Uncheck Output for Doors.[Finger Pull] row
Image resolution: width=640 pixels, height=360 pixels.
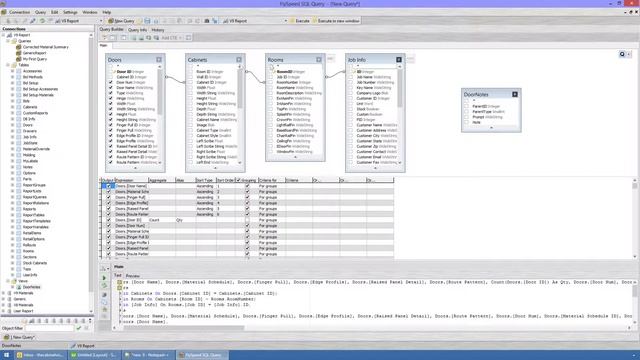tap(109, 197)
